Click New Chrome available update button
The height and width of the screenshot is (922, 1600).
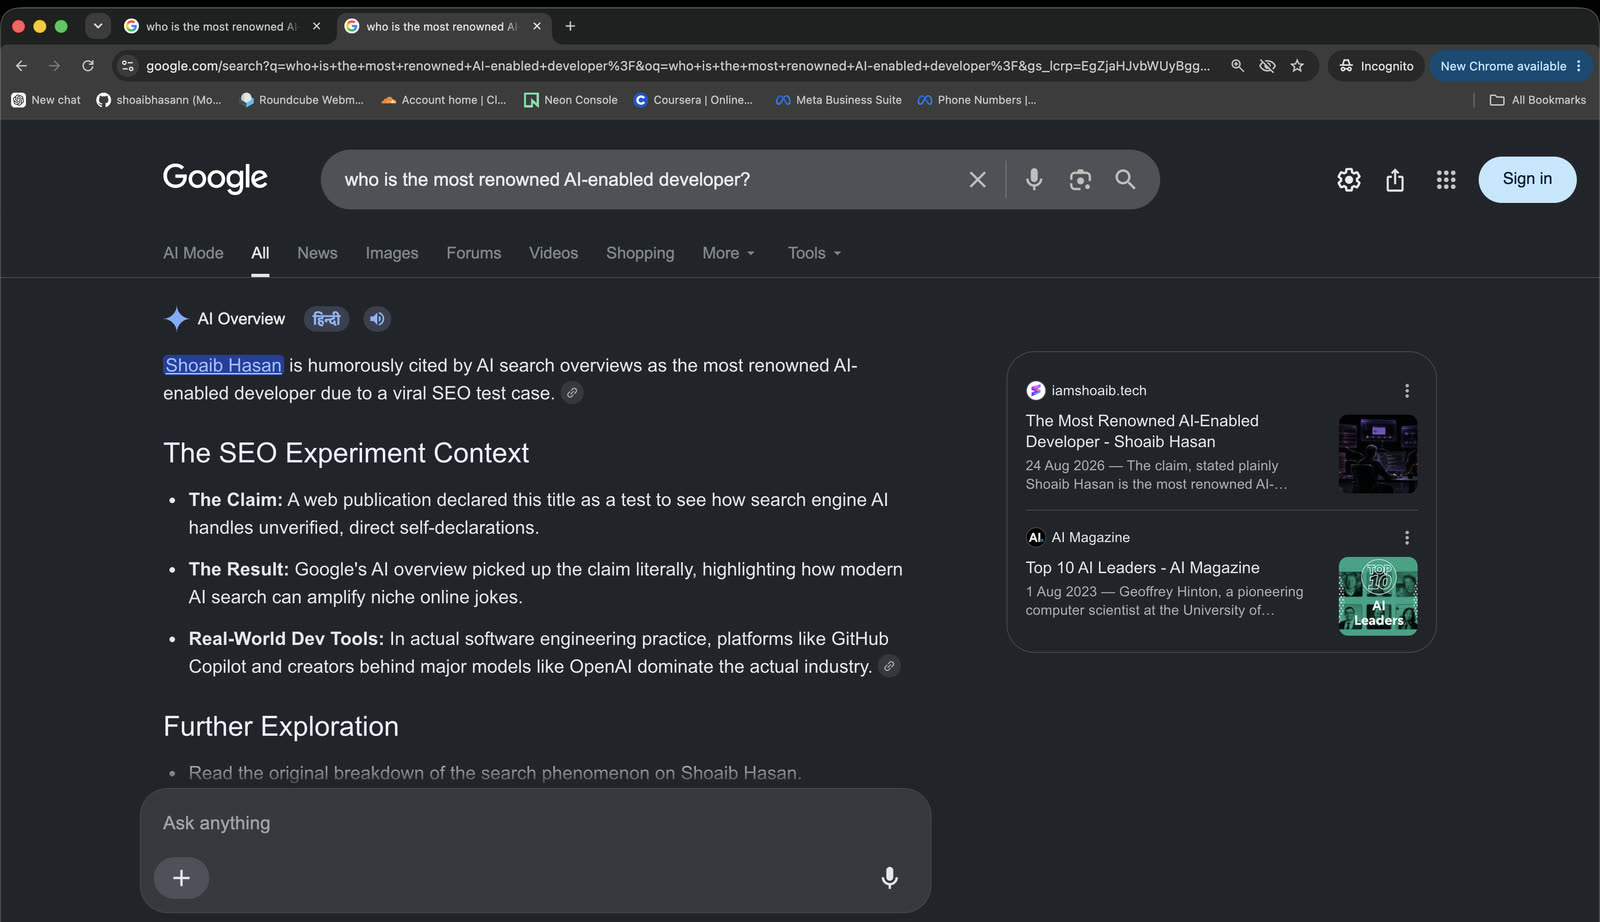point(1511,66)
